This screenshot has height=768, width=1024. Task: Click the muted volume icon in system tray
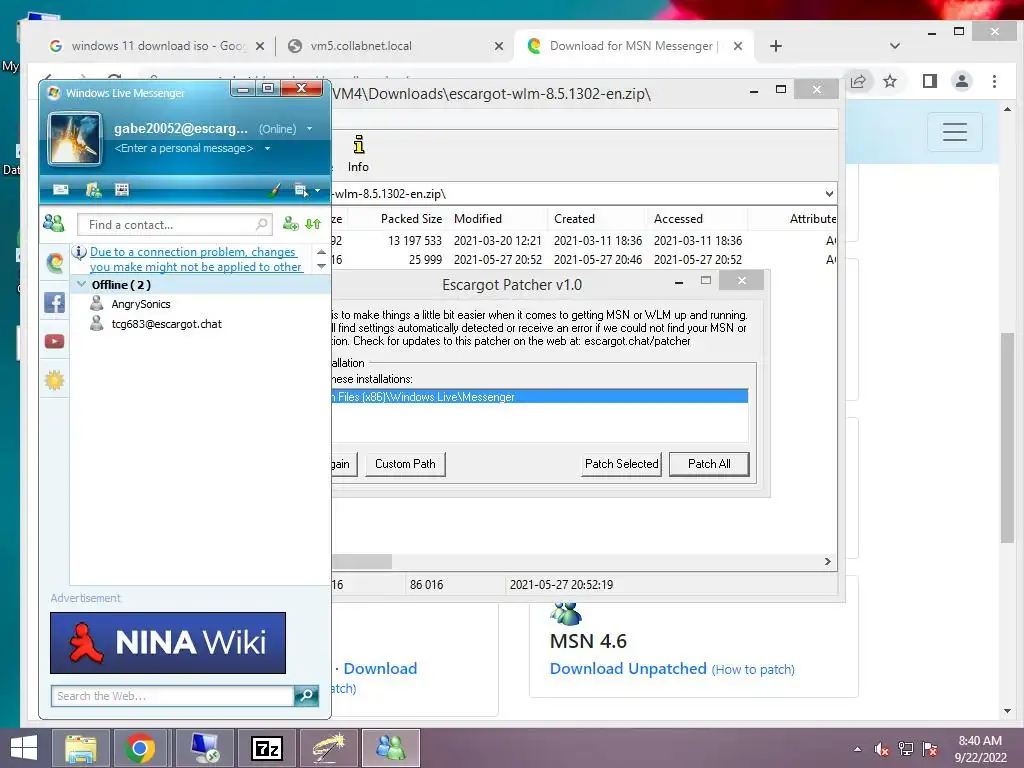tap(882, 750)
